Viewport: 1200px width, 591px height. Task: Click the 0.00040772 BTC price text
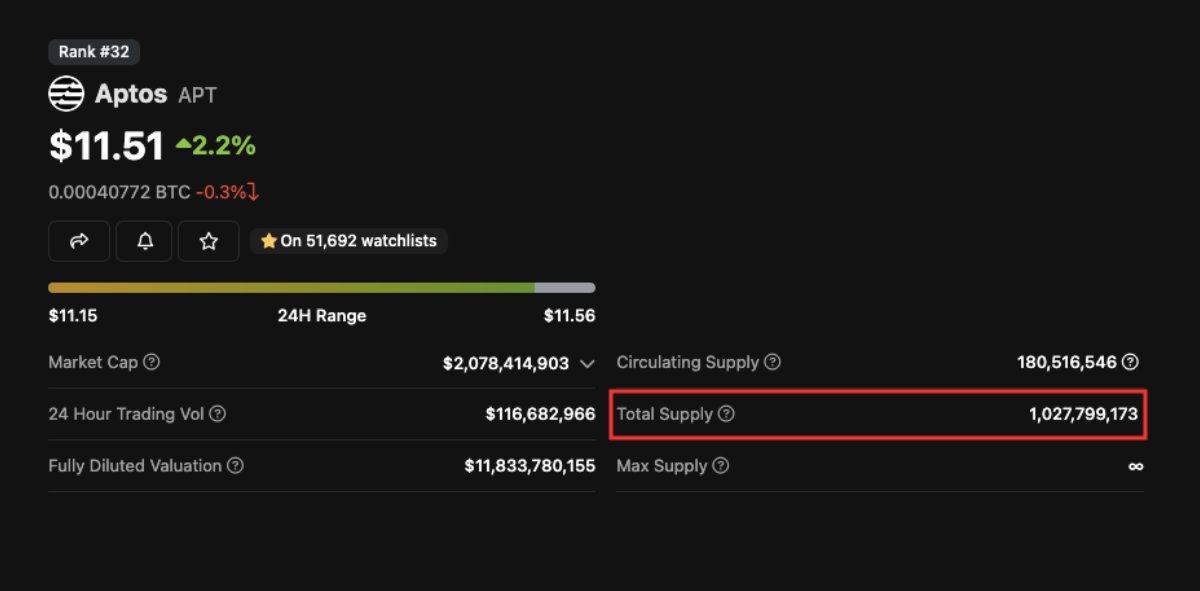point(119,192)
